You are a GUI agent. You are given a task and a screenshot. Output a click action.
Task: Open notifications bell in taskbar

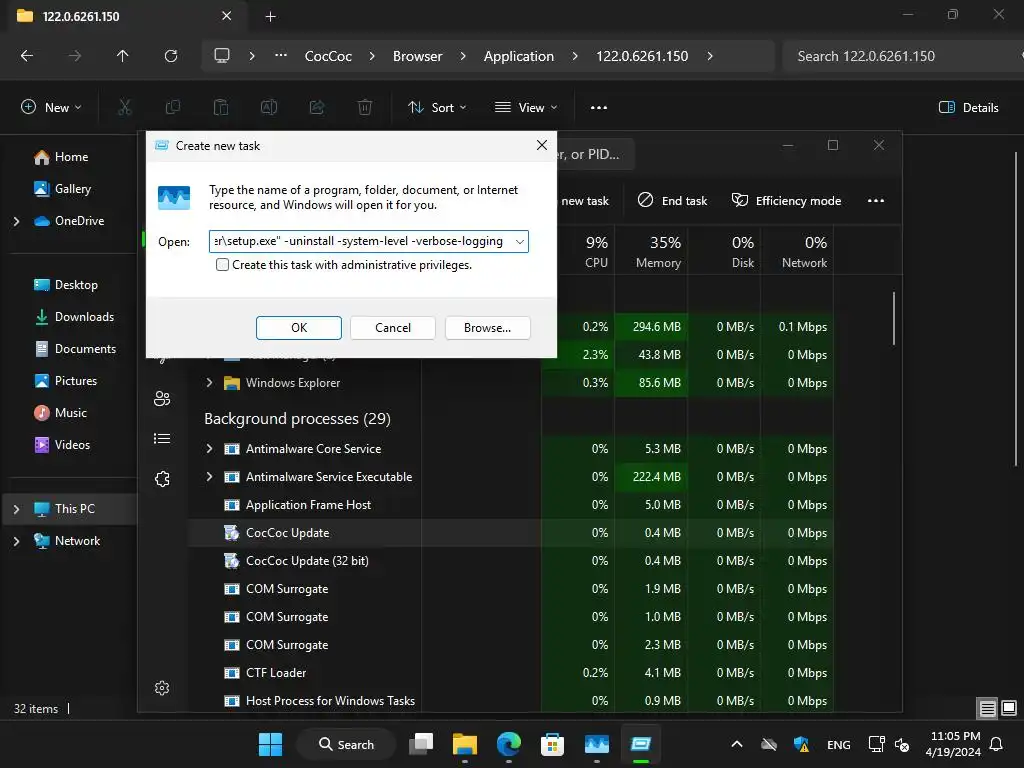[x=997, y=744]
